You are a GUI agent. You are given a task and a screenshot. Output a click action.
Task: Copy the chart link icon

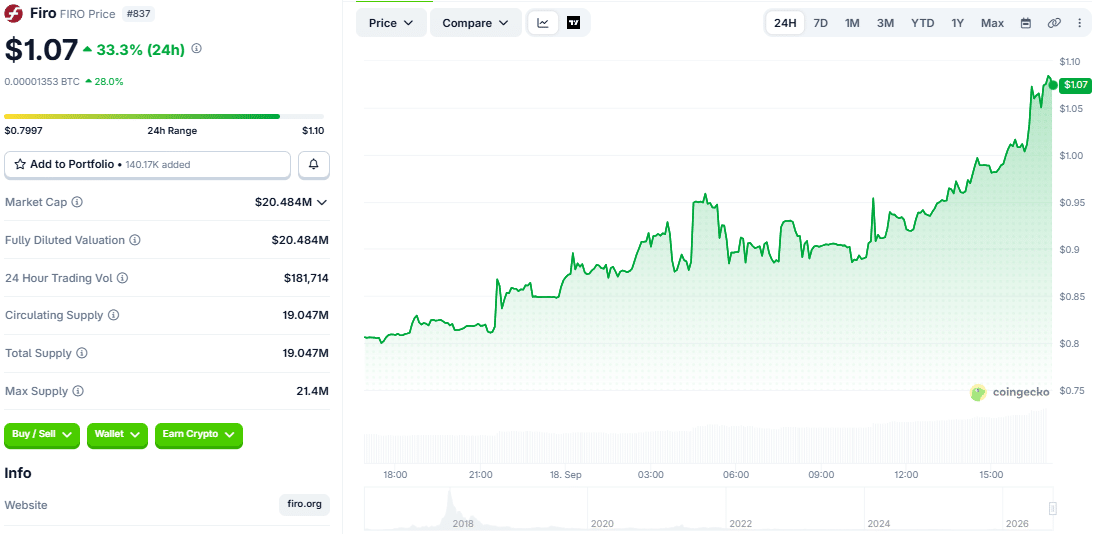pyautogui.click(x=1054, y=23)
